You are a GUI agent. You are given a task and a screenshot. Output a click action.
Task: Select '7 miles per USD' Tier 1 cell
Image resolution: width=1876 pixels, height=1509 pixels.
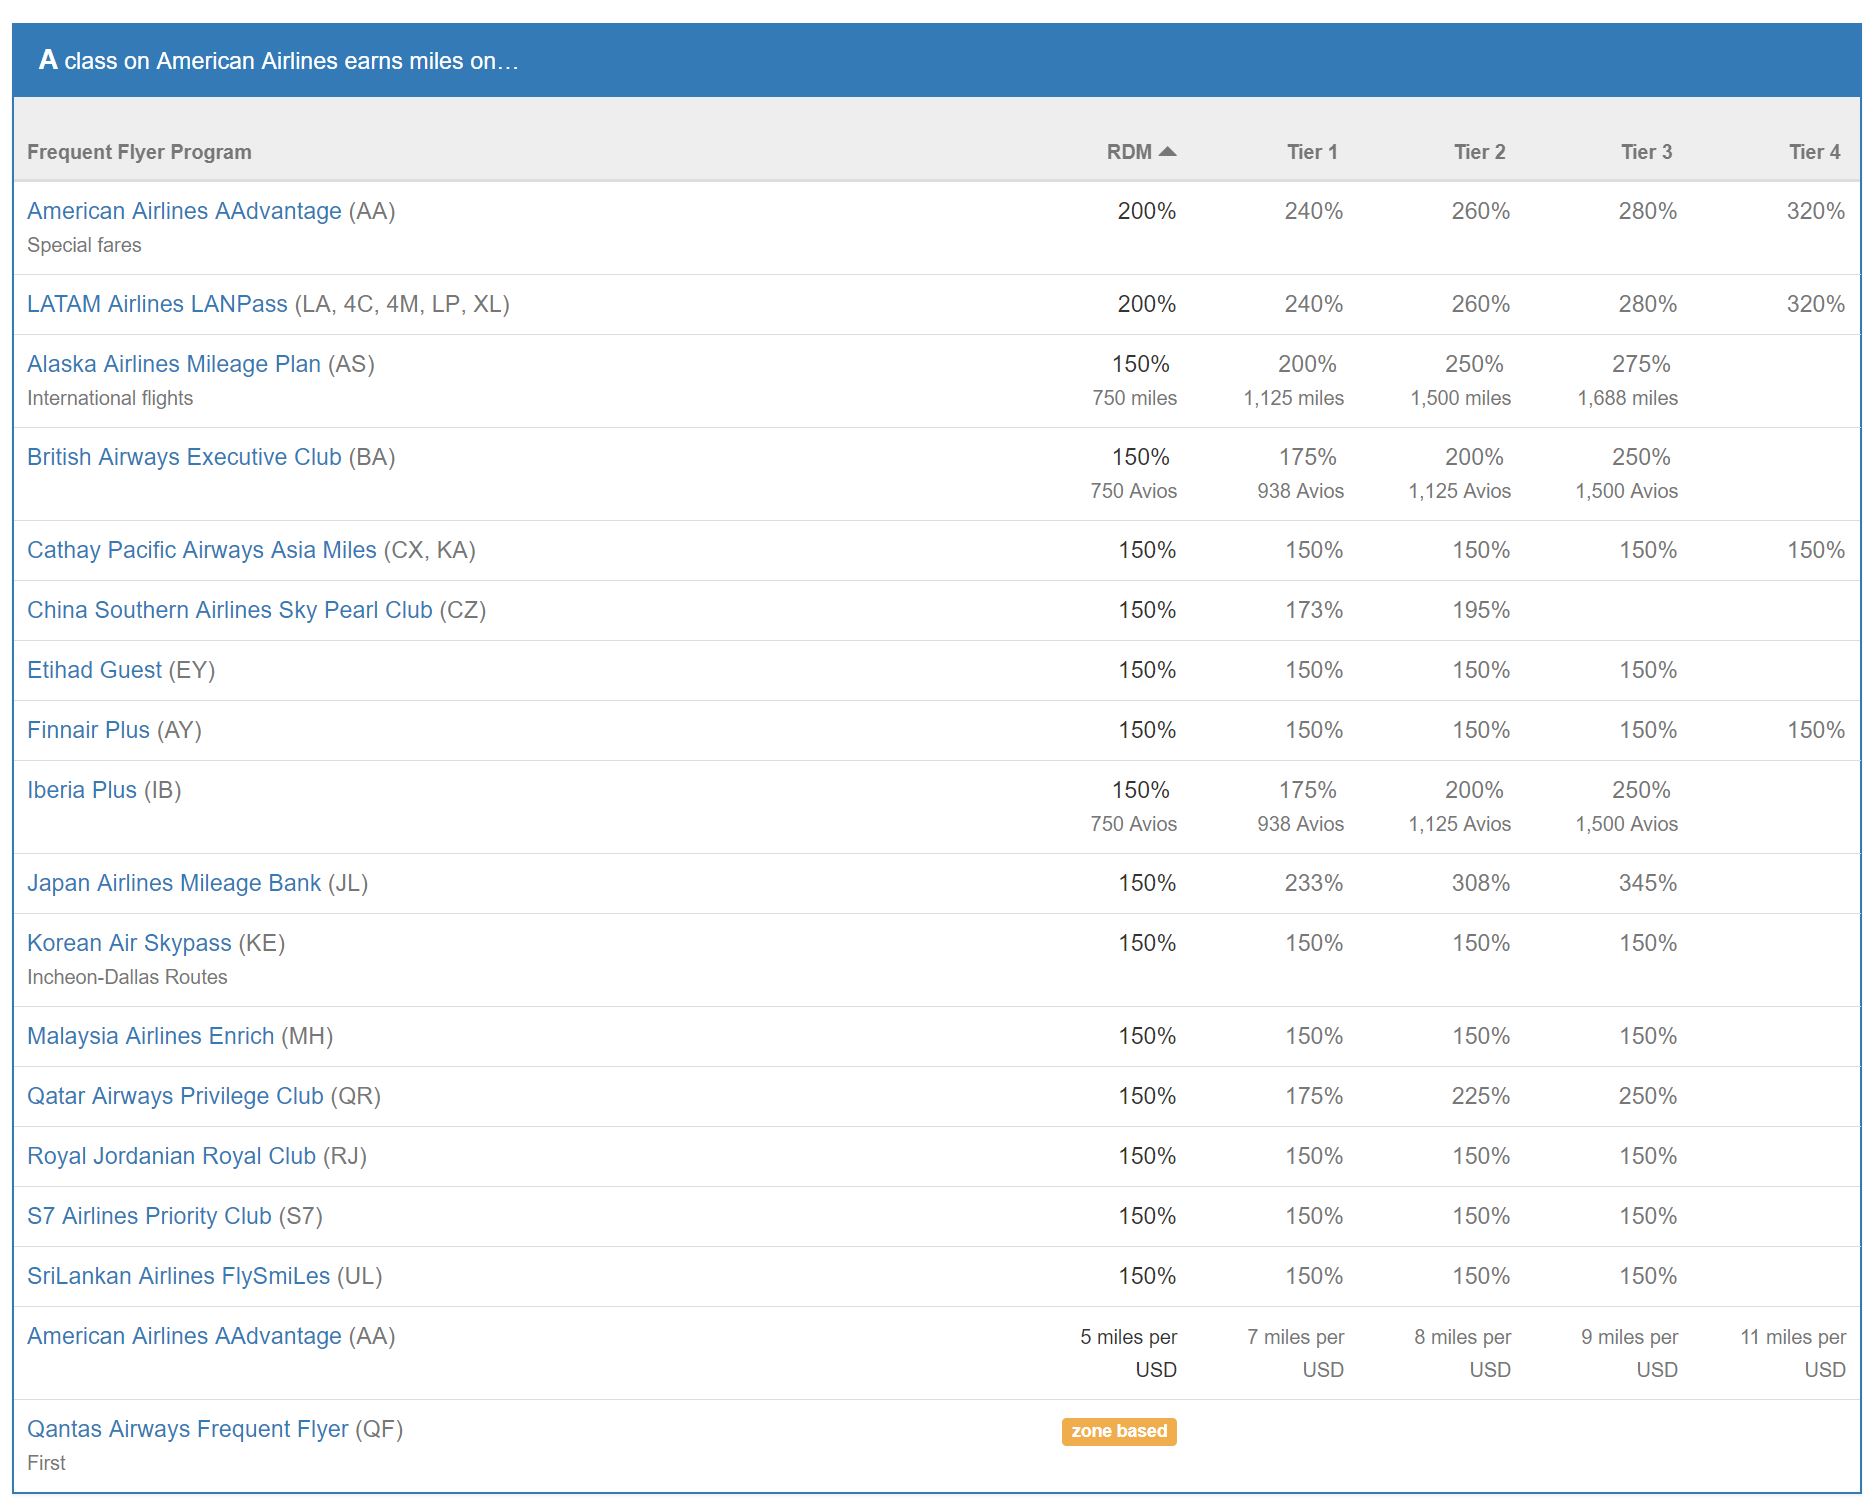click(1295, 1353)
